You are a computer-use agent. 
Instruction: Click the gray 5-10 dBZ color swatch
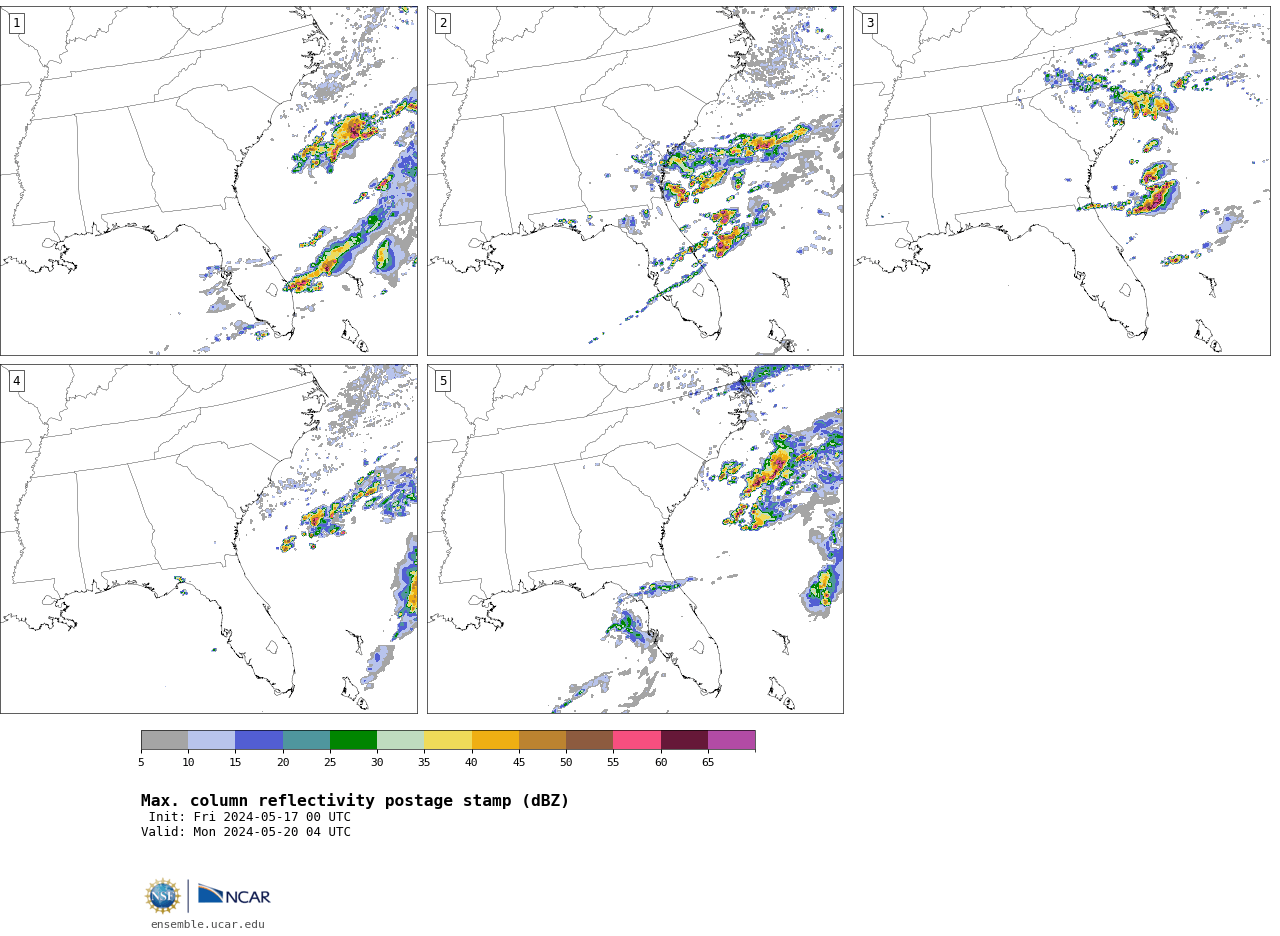click(164, 740)
